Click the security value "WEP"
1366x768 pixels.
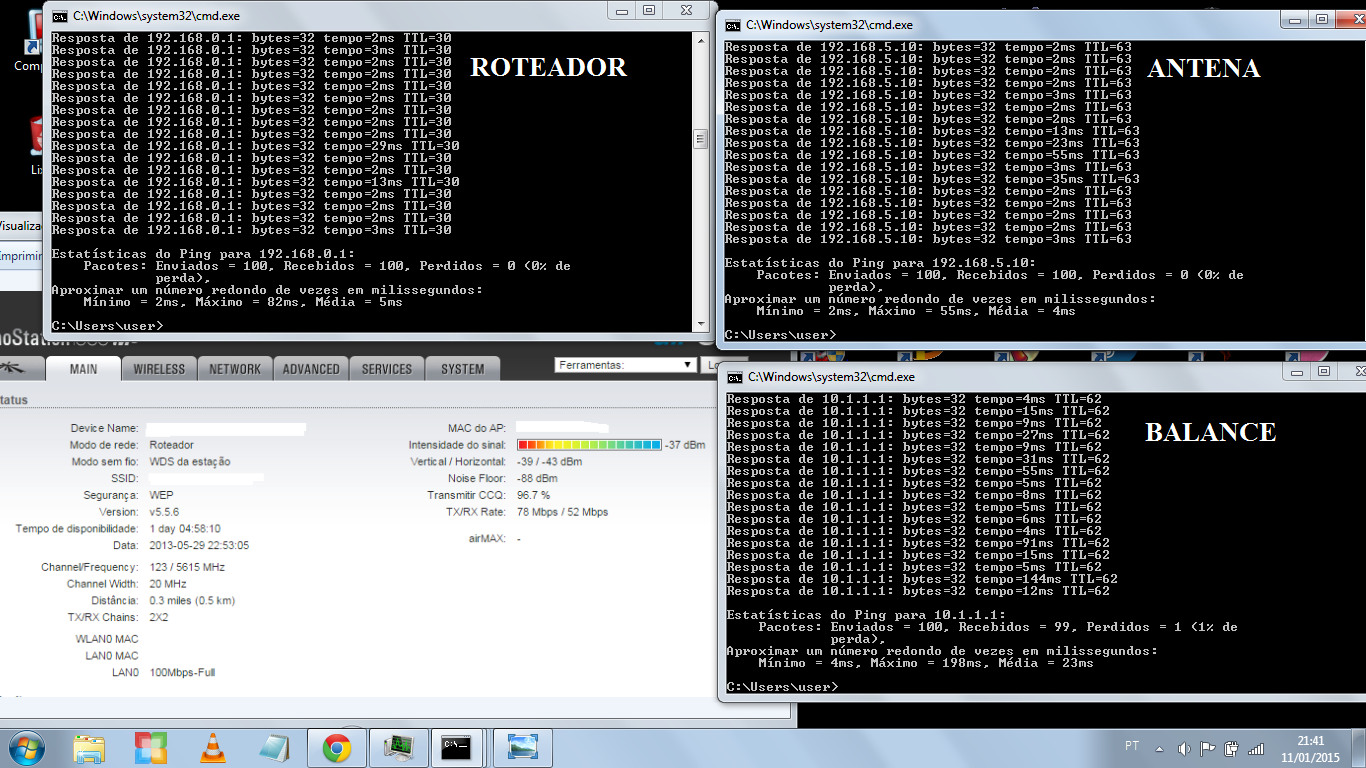coord(161,495)
